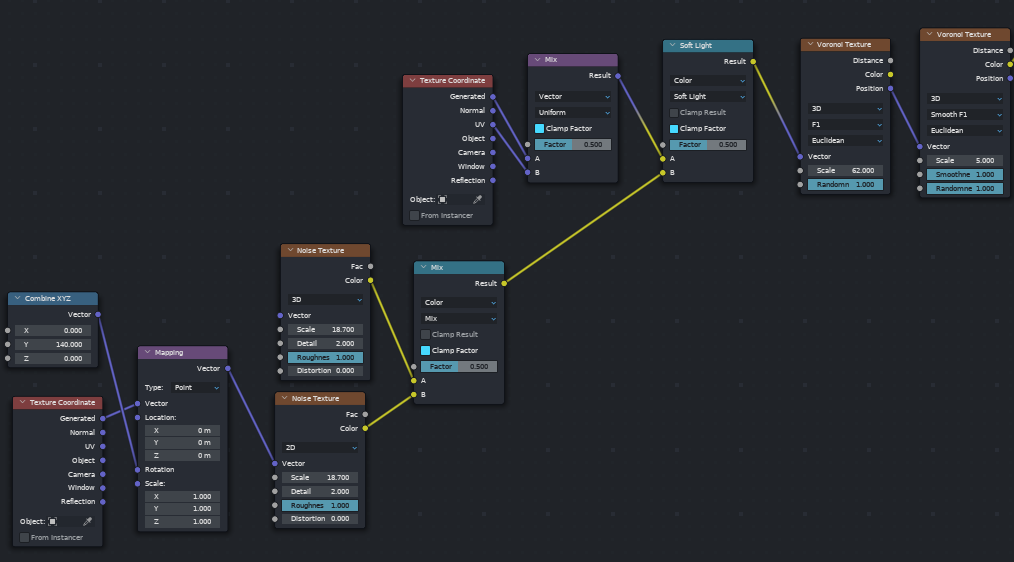Screen dimensions: 1014x562
Task: Open Uniform factor mode dropdown
Action: [x=573, y=113]
